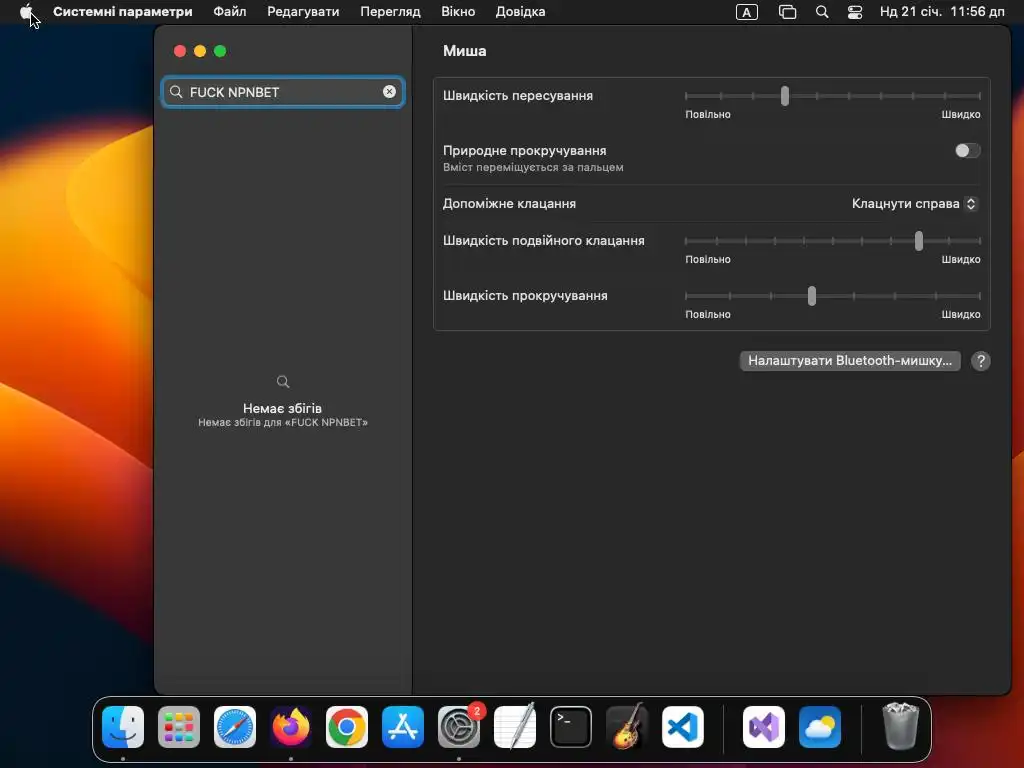Open Launchpad from the Dock
The height and width of the screenshot is (768, 1024).
click(179, 727)
